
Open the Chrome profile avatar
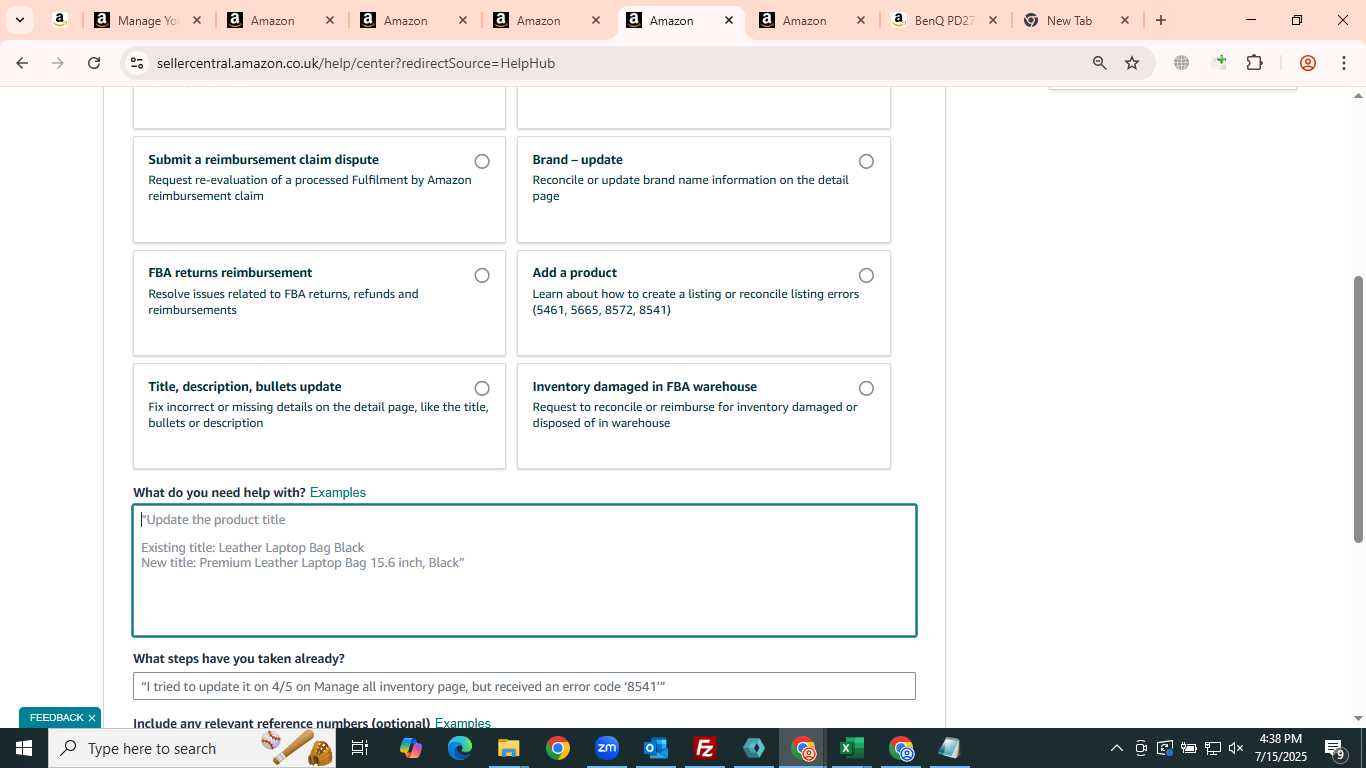[1307, 63]
